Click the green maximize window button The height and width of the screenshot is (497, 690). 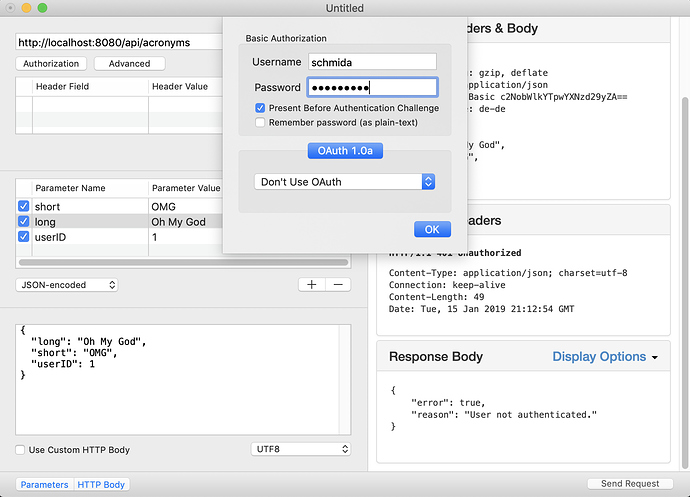point(42,7)
